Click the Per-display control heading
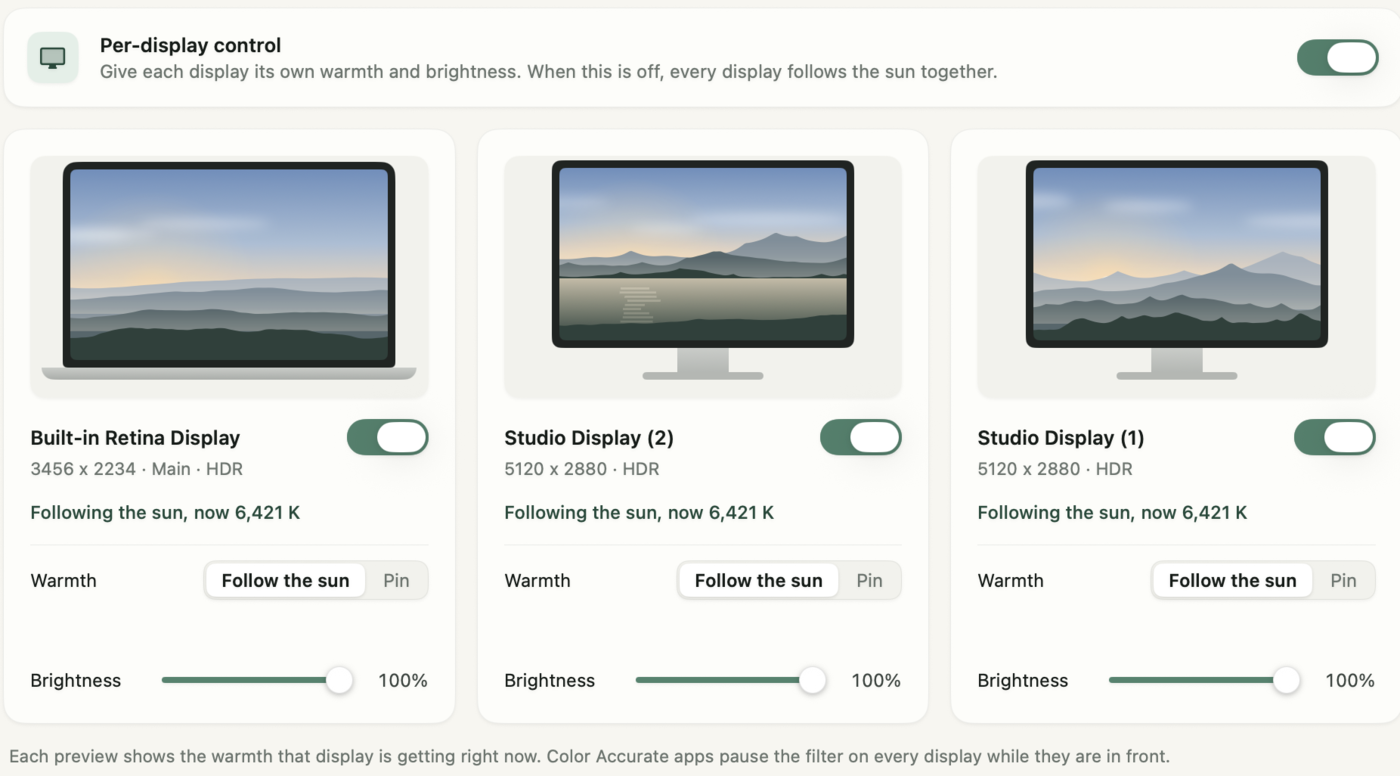The width and height of the screenshot is (1400, 776). [x=190, y=46]
